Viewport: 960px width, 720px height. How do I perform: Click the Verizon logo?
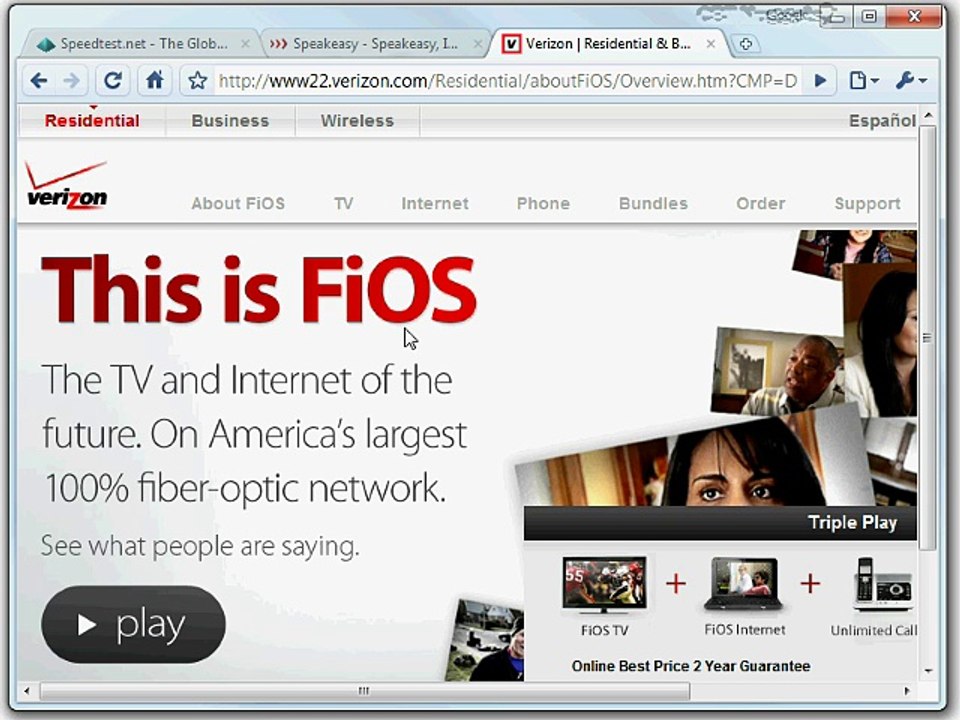(67, 185)
